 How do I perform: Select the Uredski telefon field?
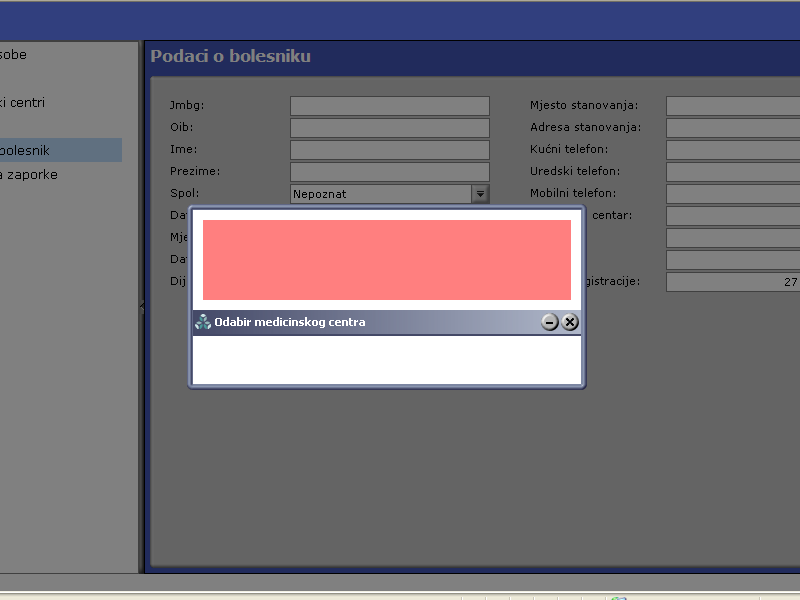[732, 172]
